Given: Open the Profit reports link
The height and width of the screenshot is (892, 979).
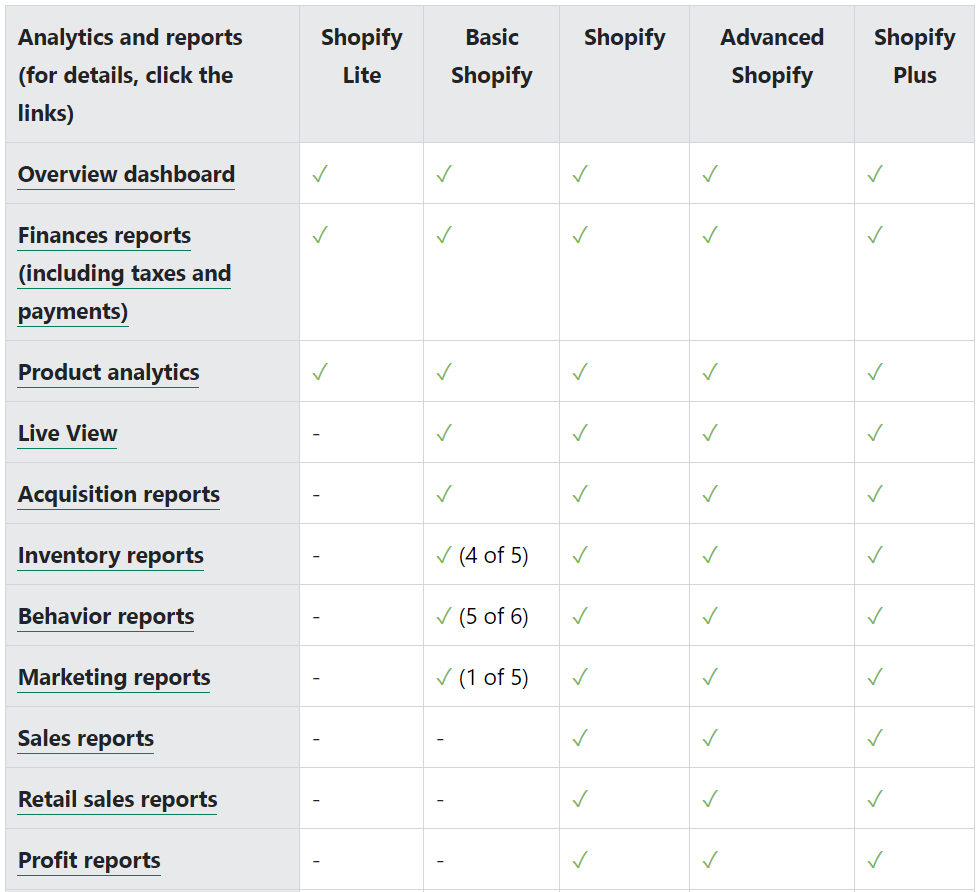Looking at the screenshot, I should [89, 861].
